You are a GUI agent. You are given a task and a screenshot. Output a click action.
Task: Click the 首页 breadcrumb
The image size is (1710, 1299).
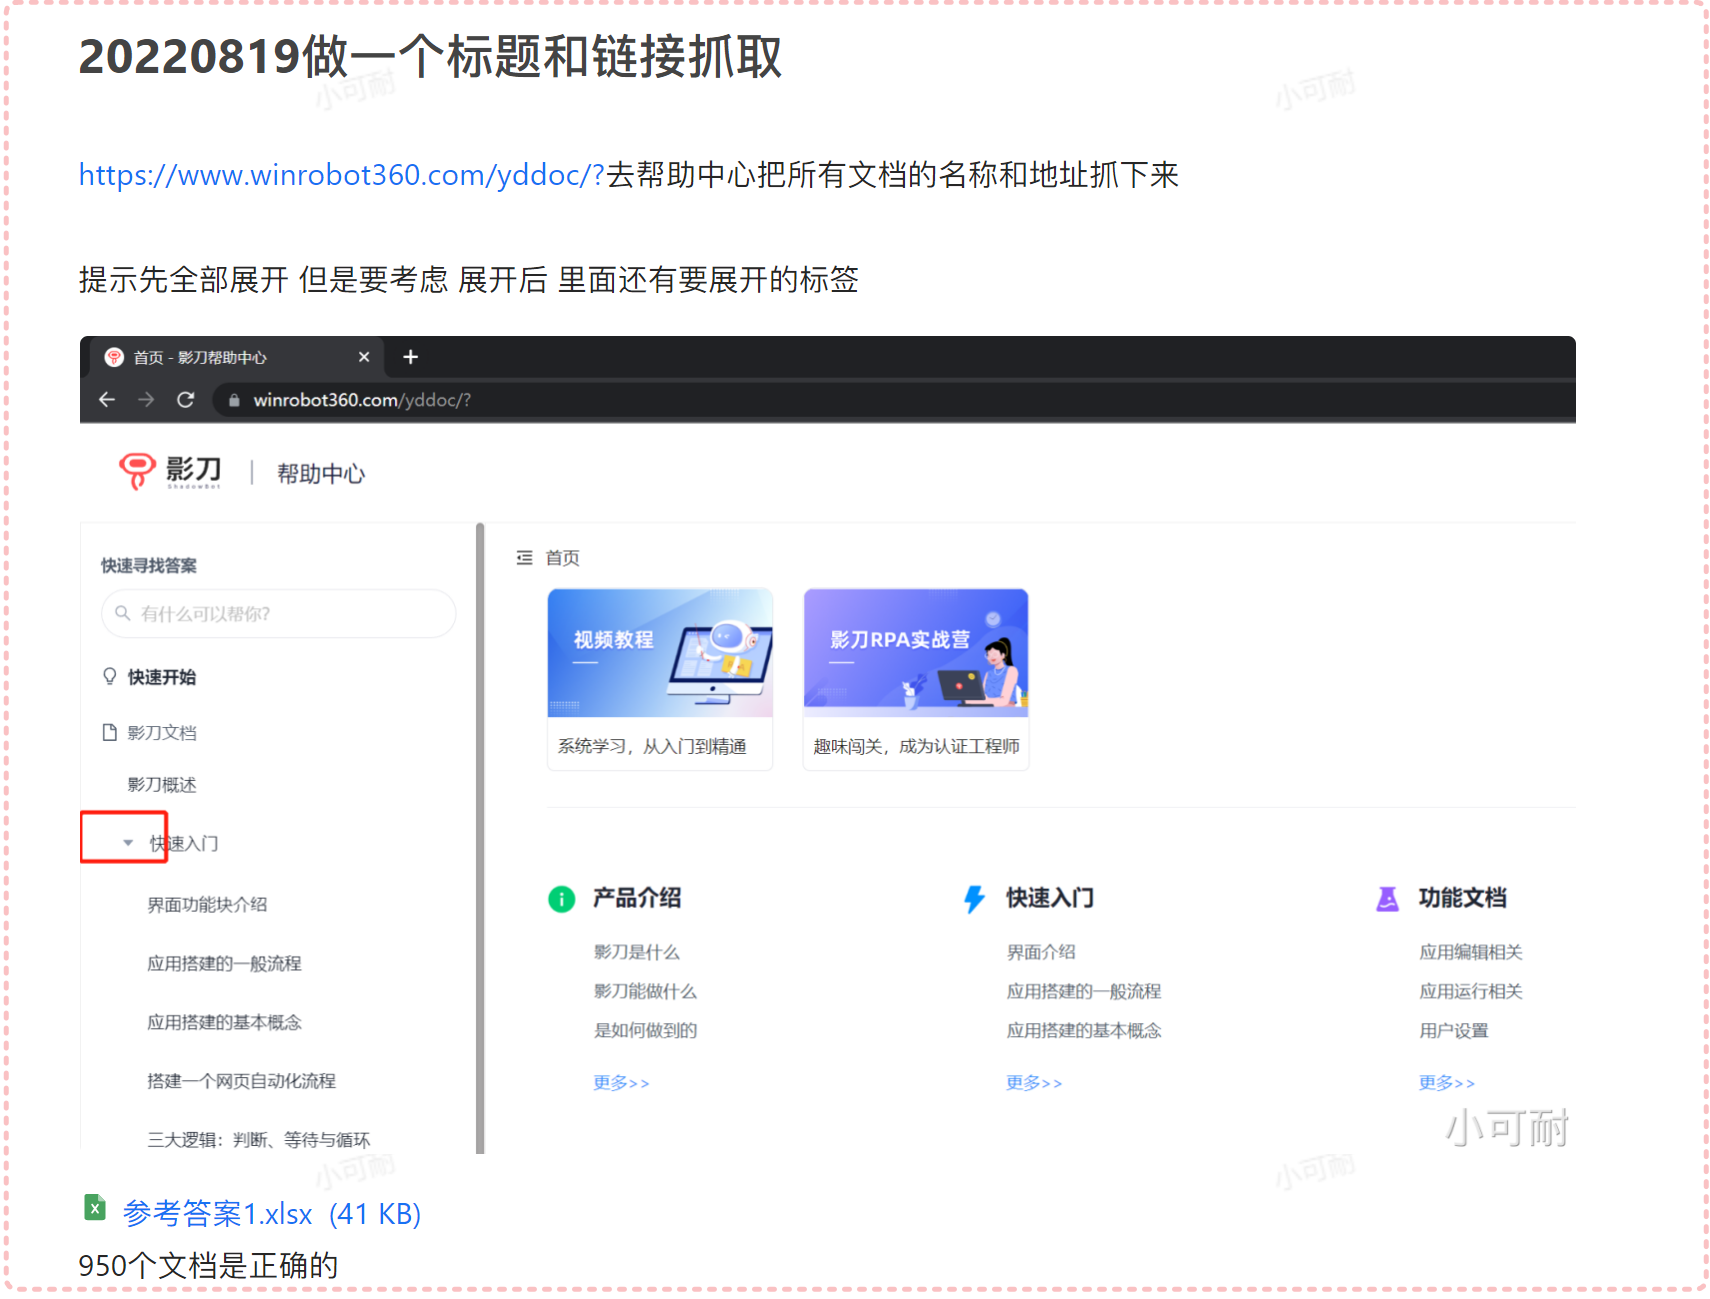(x=562, y=558)
